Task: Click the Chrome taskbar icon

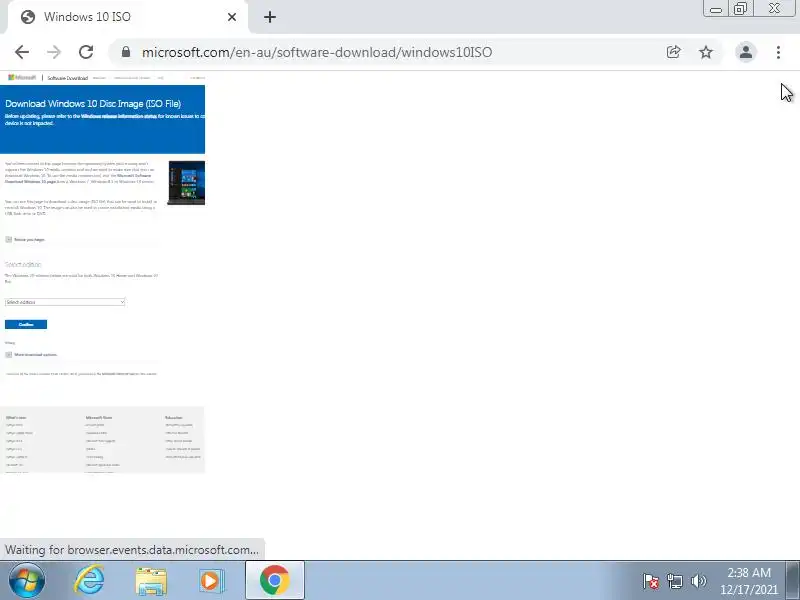Action: (274, 581)
